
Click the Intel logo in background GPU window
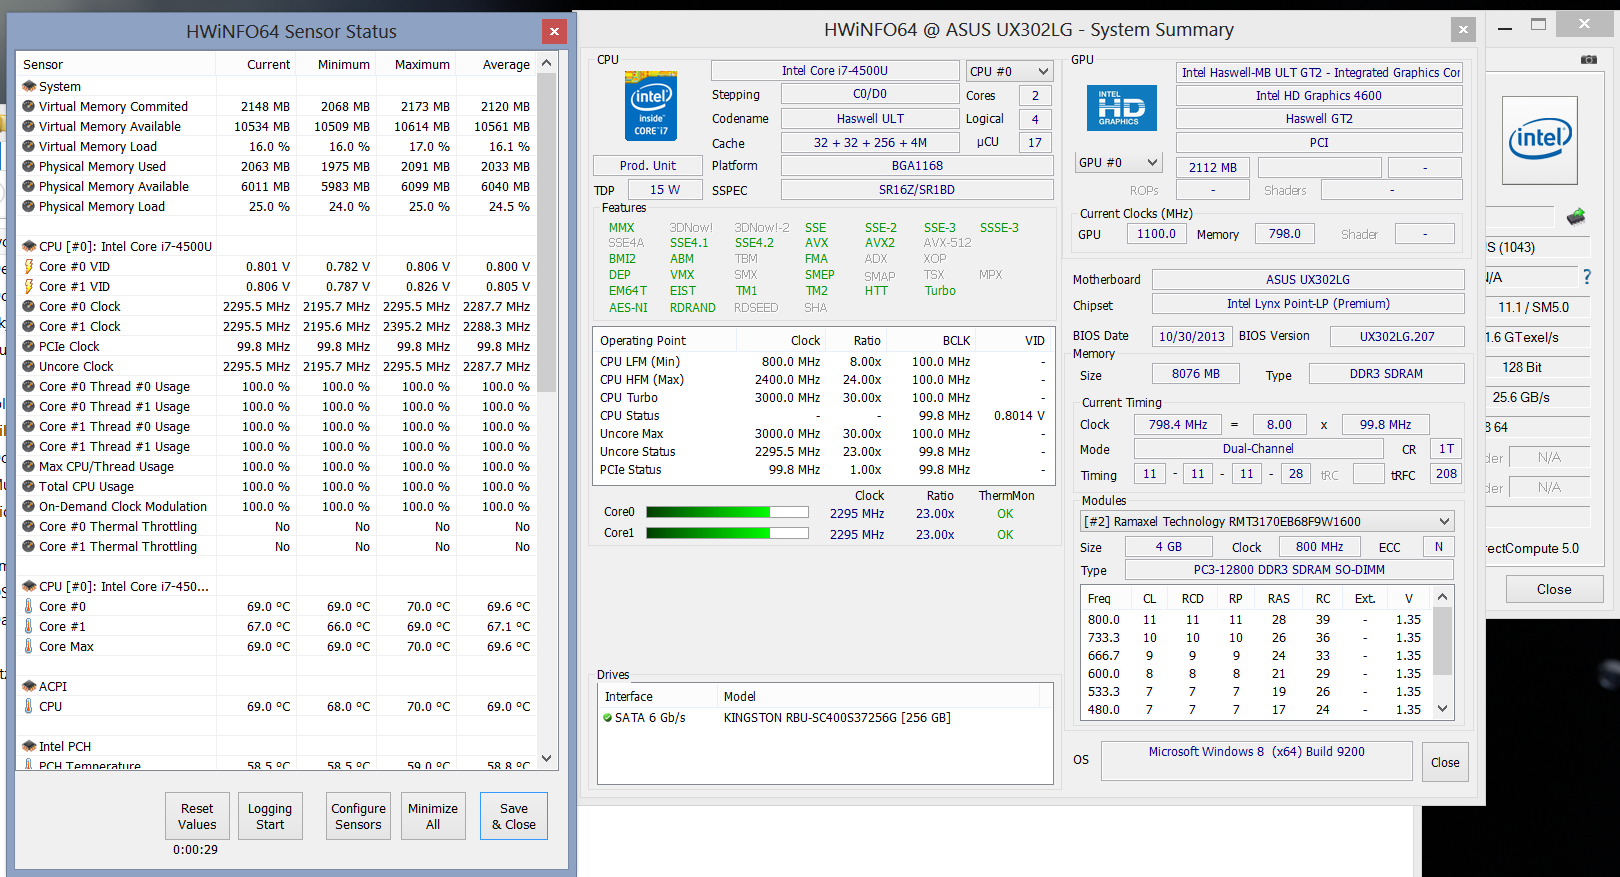coord(1539,140)
